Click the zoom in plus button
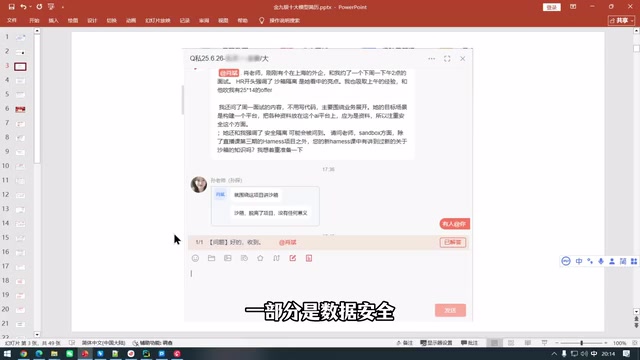The image size is (640, 360). click(x=606, y=343)
